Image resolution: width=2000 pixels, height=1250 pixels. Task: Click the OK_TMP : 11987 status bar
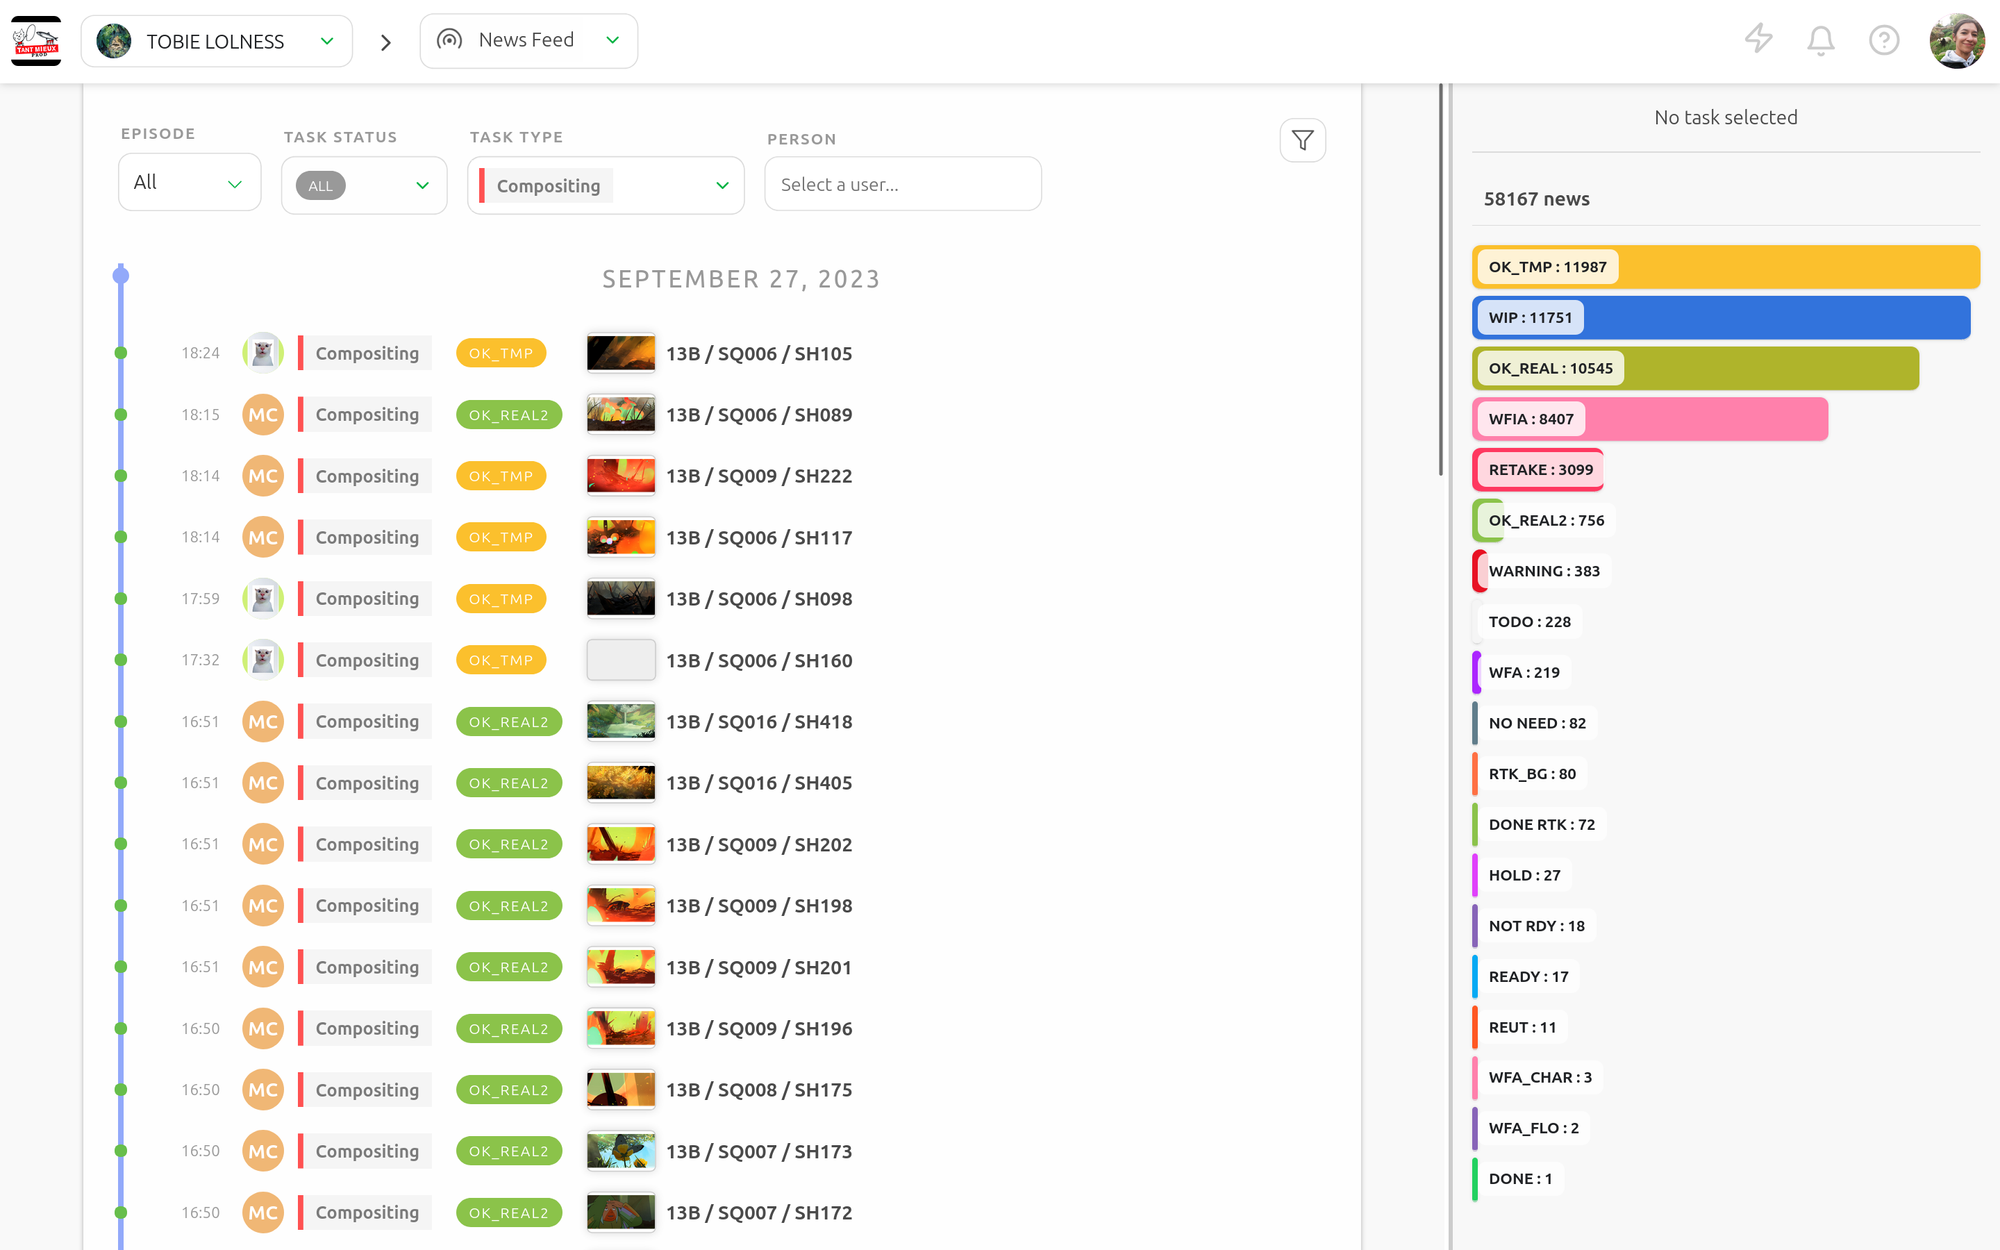[x=1725, y=267]
